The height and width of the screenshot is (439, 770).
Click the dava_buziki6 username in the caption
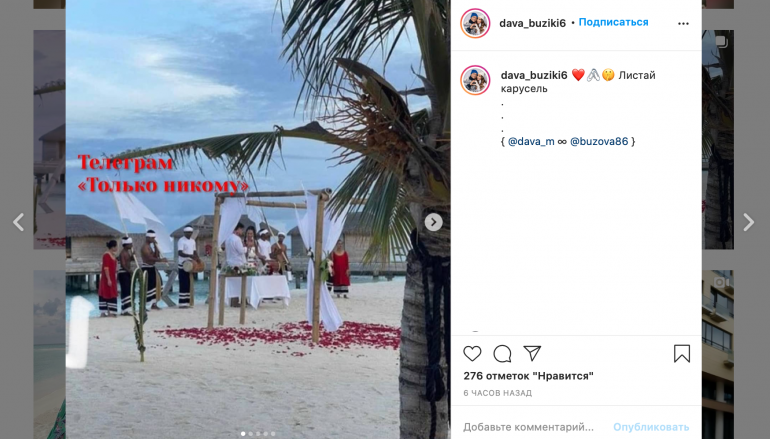[x=534, y=75]
